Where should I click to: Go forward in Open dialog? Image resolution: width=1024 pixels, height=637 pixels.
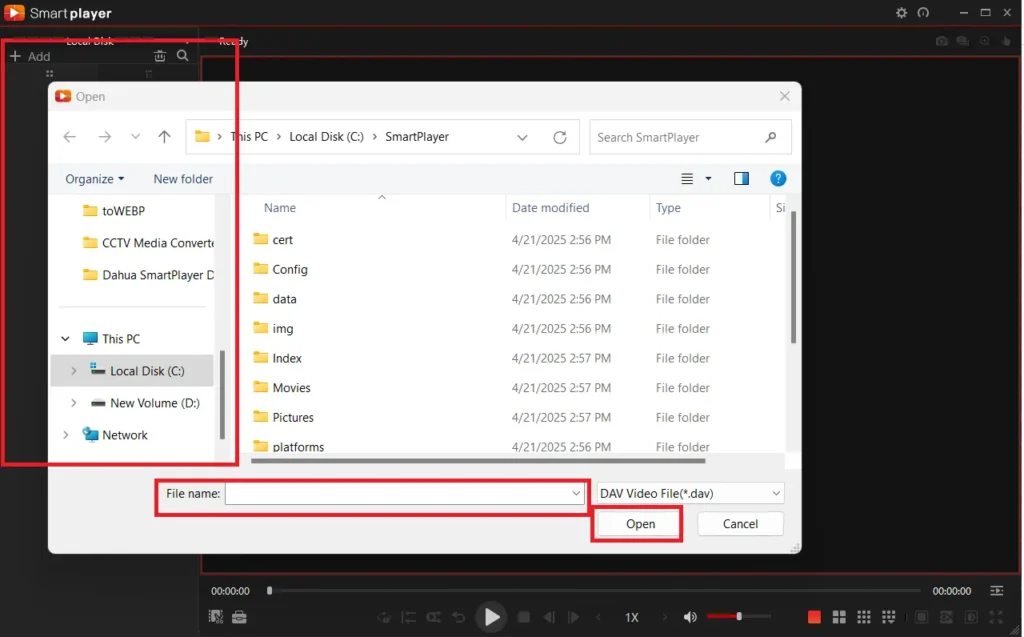104,137
